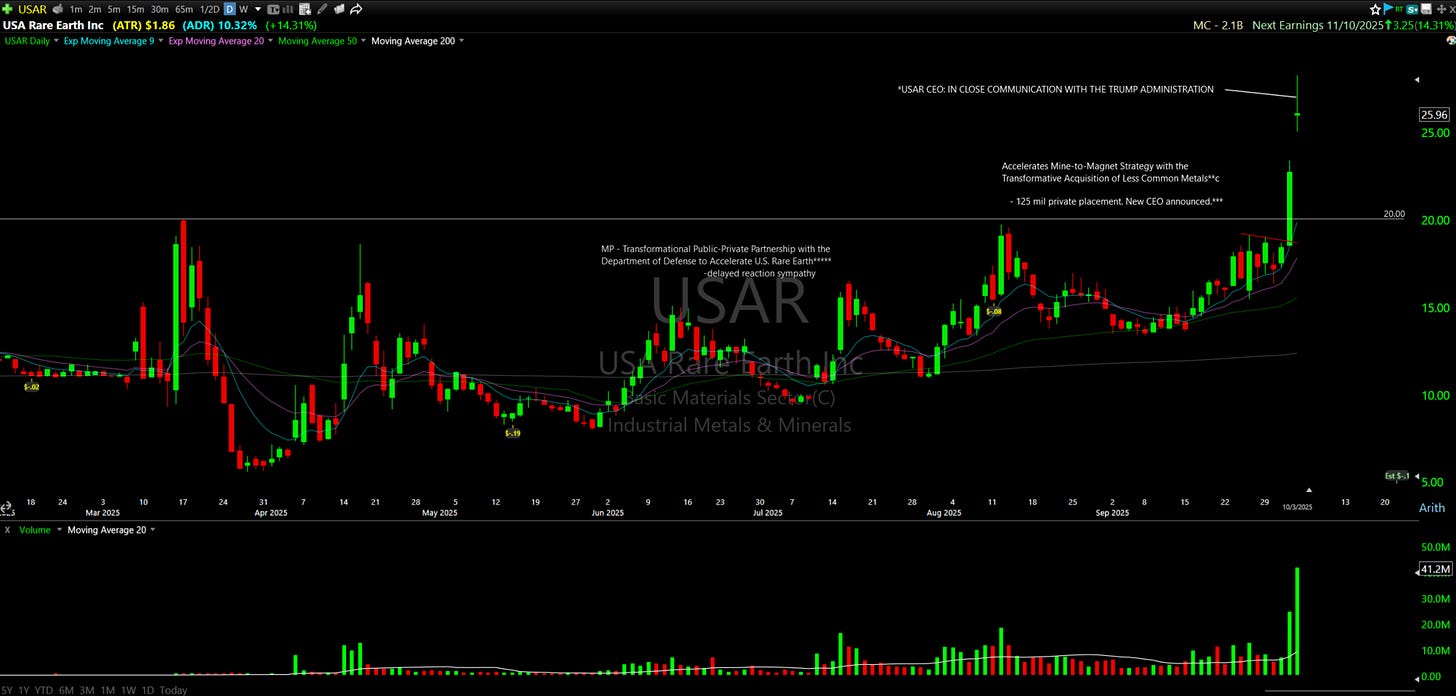1456x696 pixels.
Task: Click the Tc template icon in toolbar
Action: 273,9
